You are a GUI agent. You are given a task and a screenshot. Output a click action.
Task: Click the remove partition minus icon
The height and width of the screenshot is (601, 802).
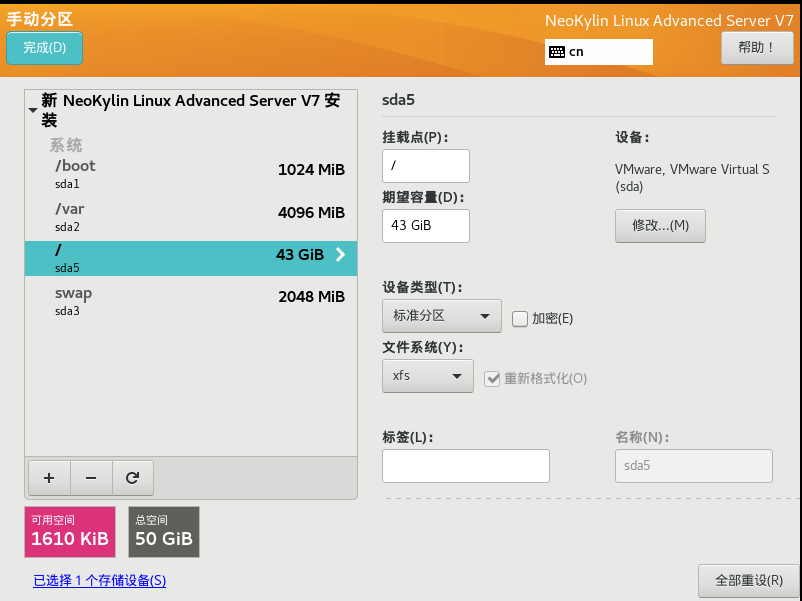91,478
